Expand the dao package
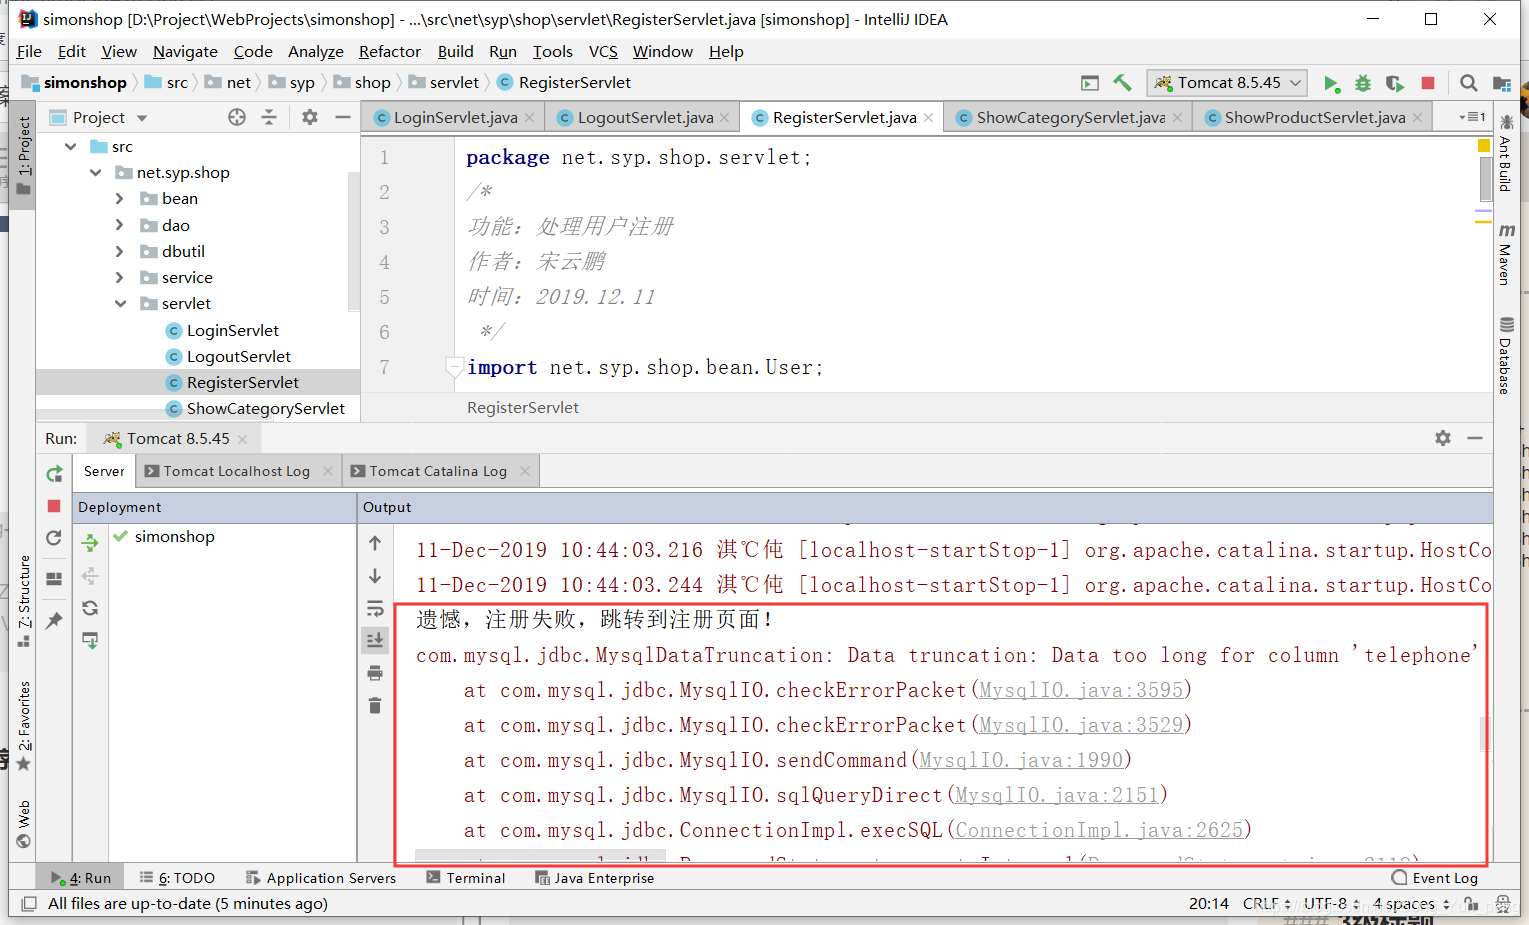This screenshot has width=1529, height=925. [119, 226]
